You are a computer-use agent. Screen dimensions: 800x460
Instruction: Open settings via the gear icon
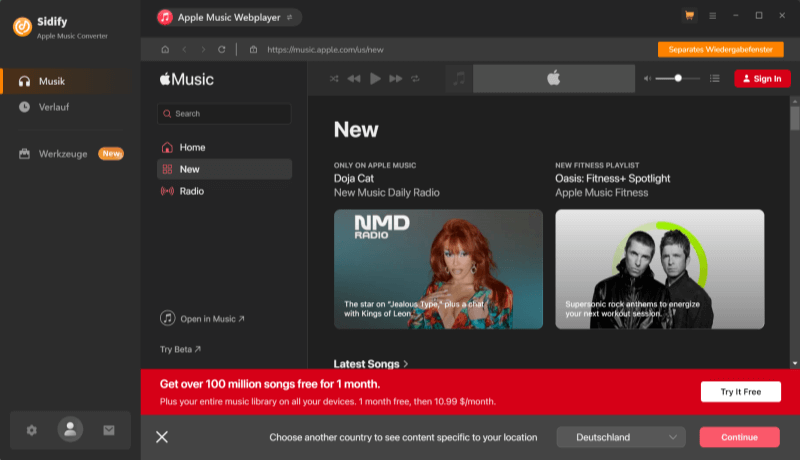pyautogui.click(x=32, y=430)
